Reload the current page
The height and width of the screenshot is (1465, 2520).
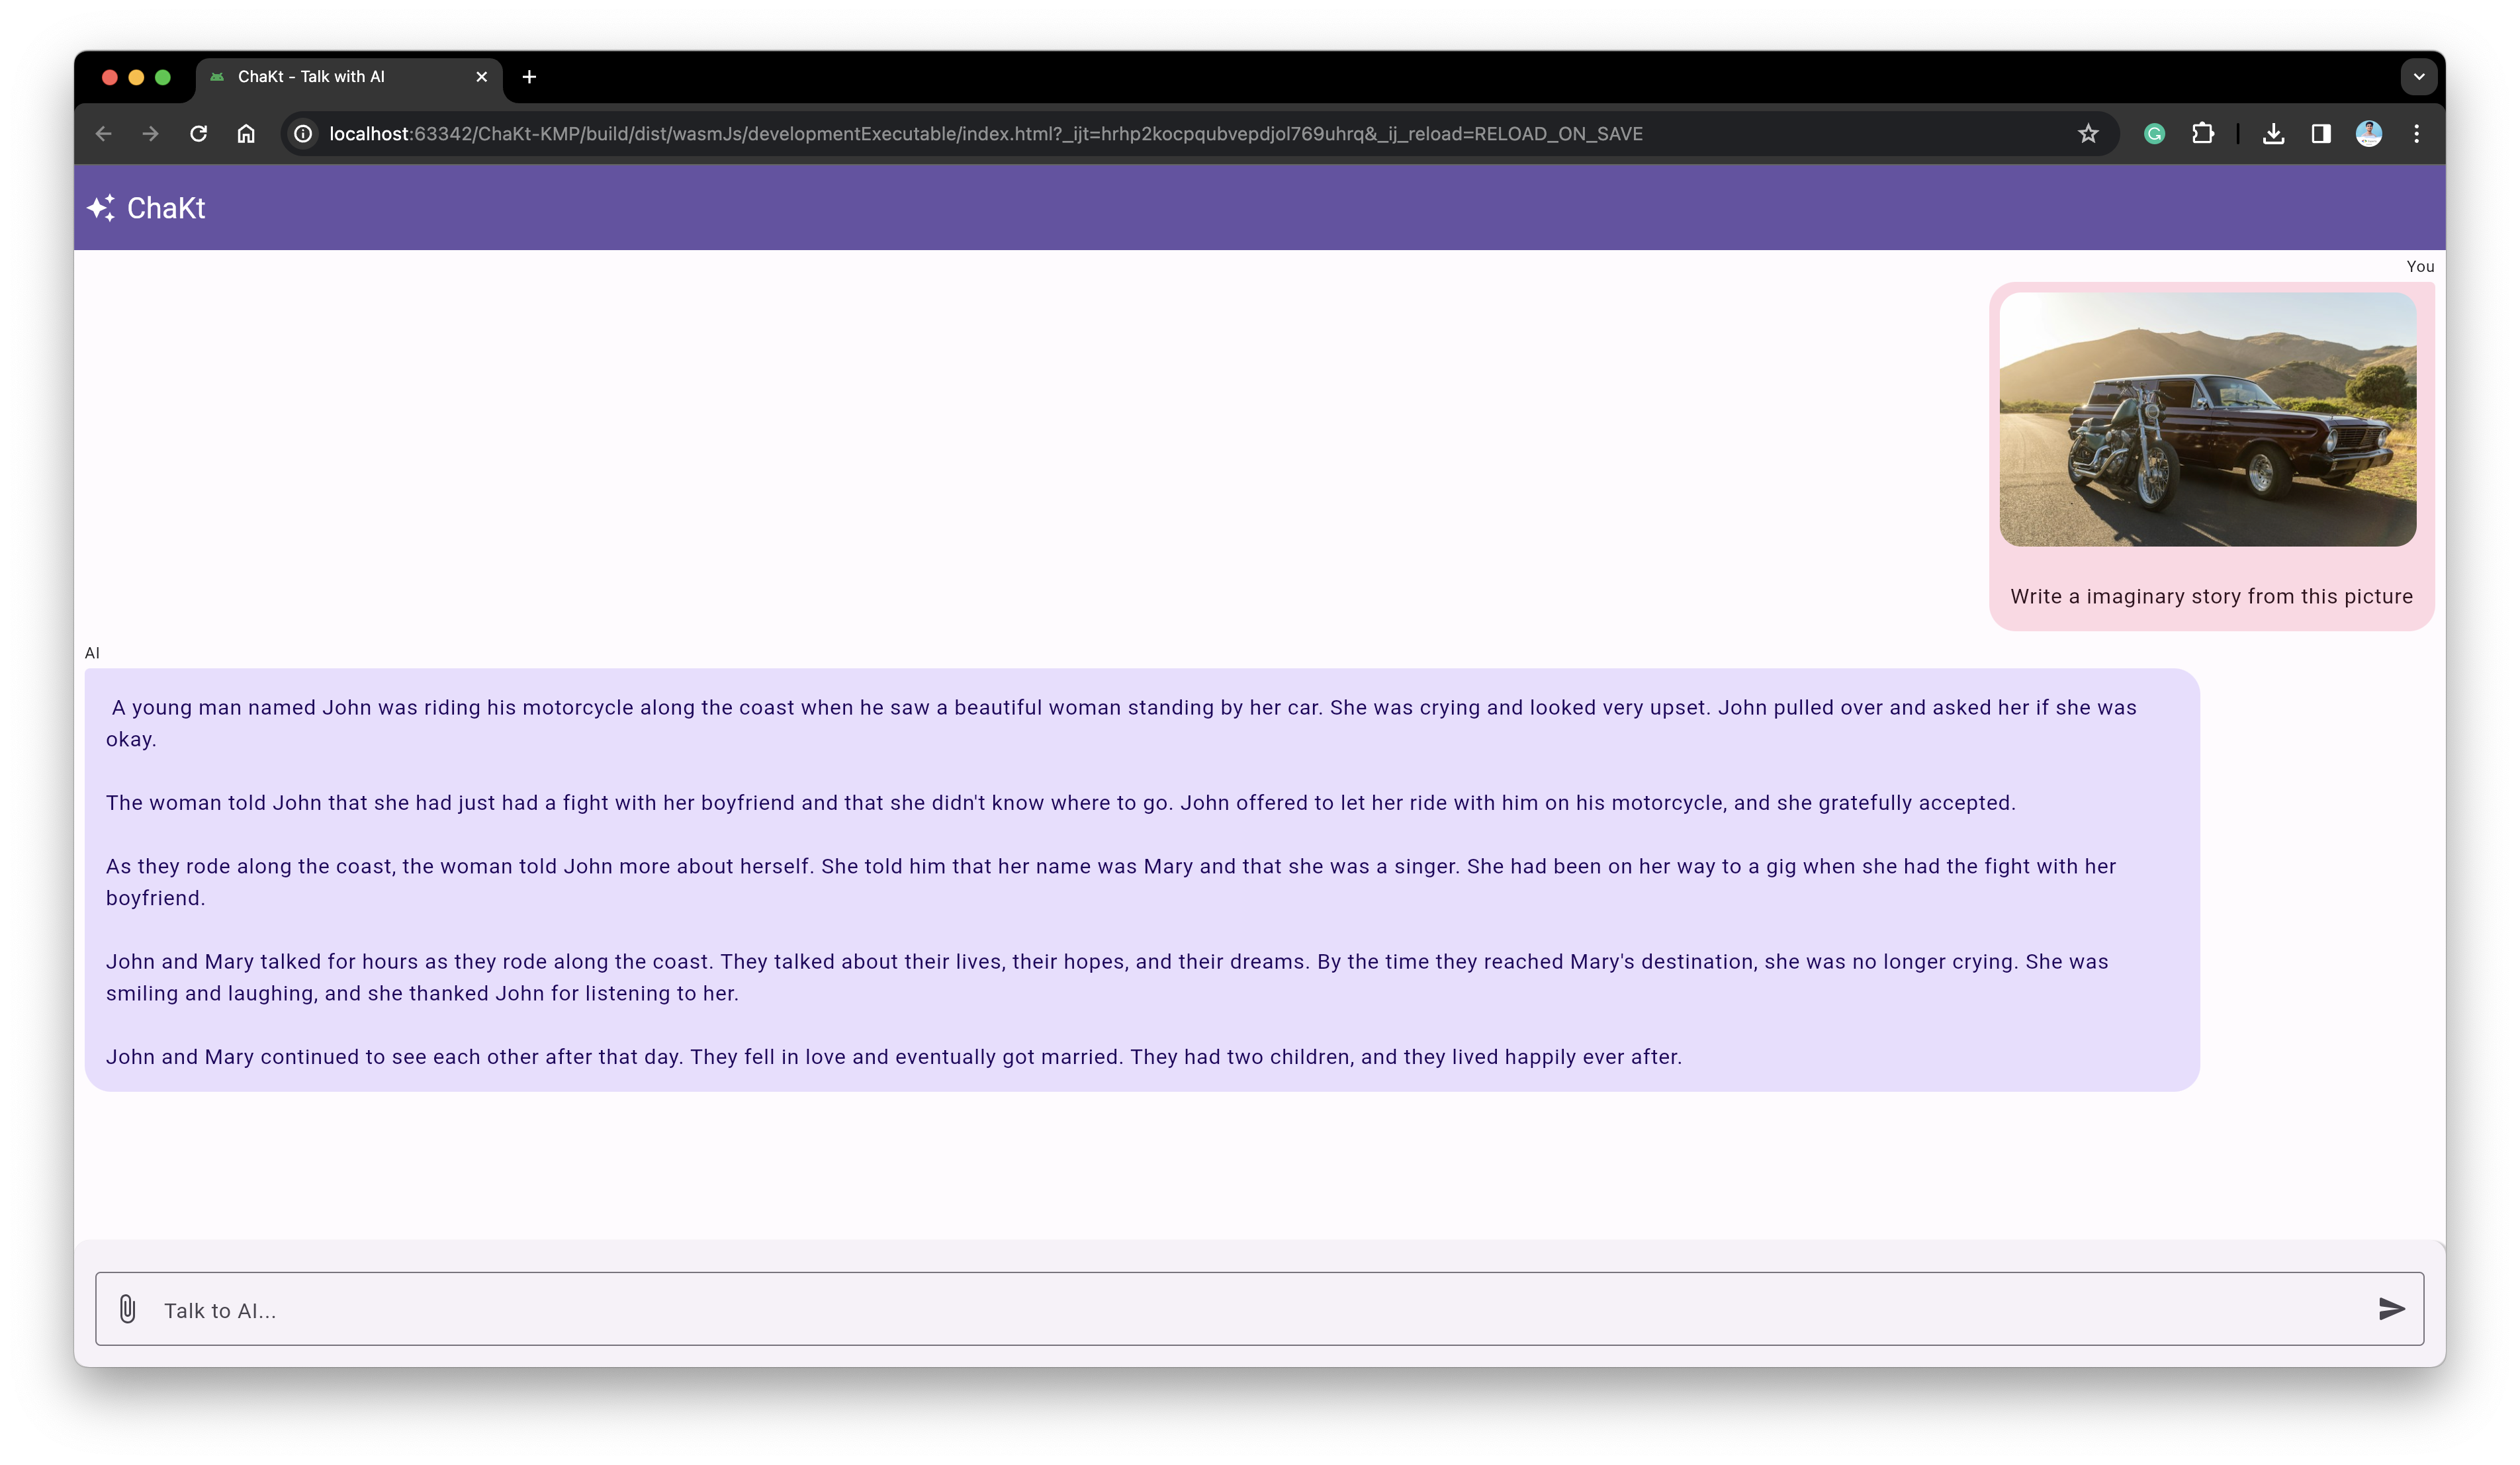(x=198, y=134)
